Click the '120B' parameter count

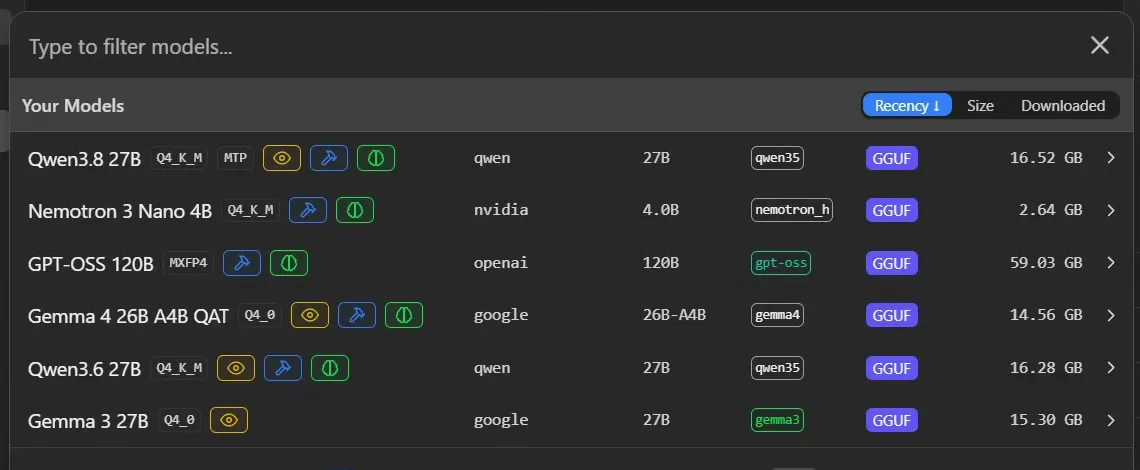click(x=661, y=263)
